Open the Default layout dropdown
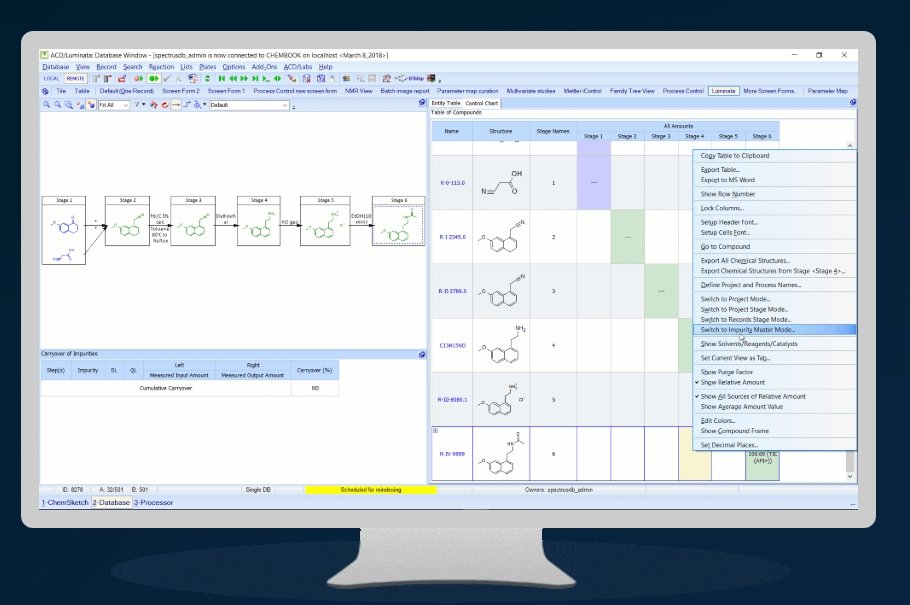Image resolution: width=910 pixels, height=605 pixels. tap(250, 104)
